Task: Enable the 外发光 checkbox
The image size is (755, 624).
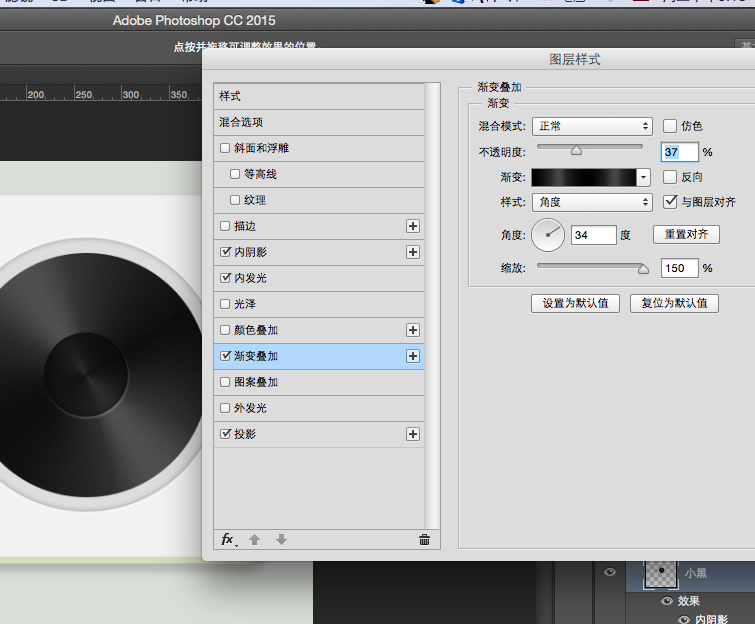Action: 225,408
